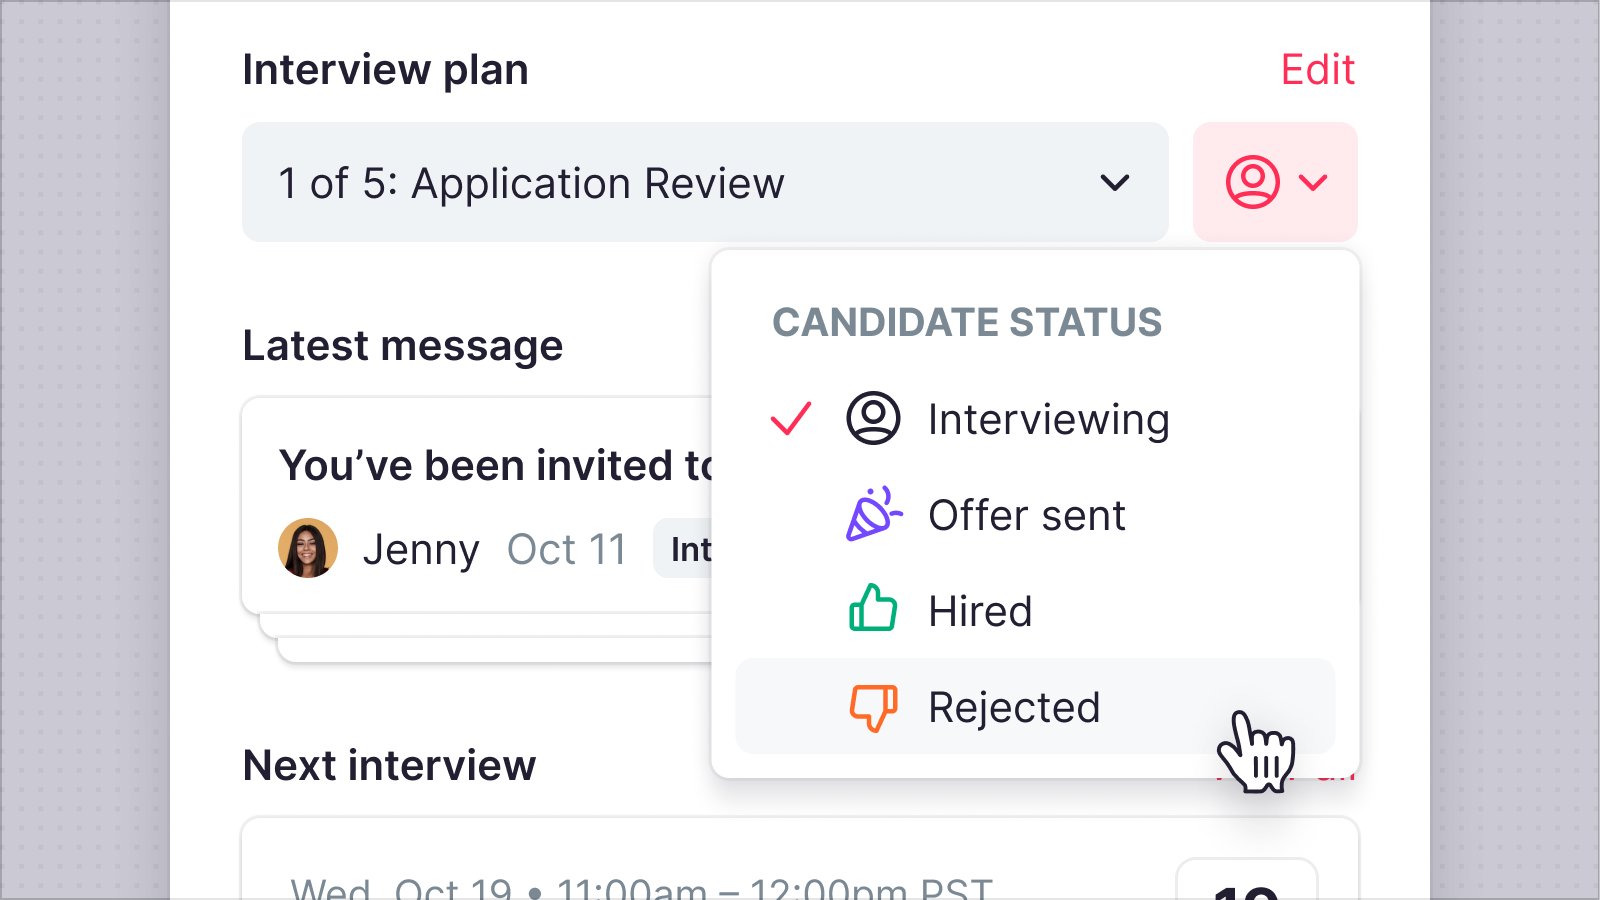Viewport: 1600px width, 900px height.
Task: Choose Rejected in candidate status menu
Action: point(1035,706)
